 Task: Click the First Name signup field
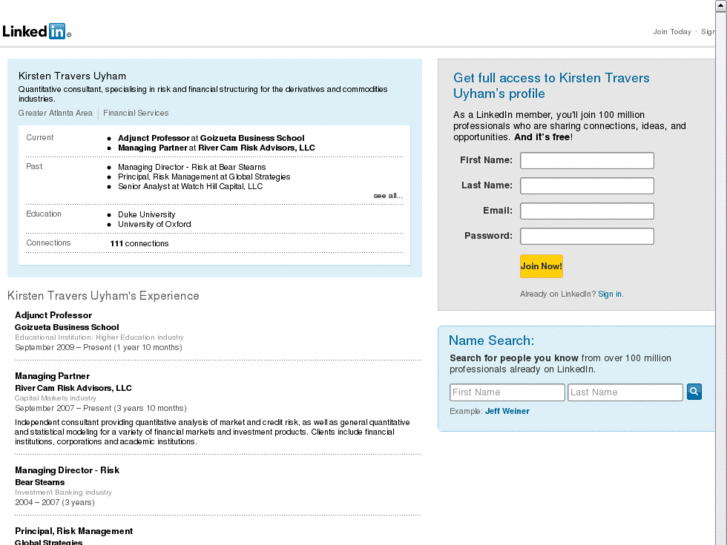[587, 160]
